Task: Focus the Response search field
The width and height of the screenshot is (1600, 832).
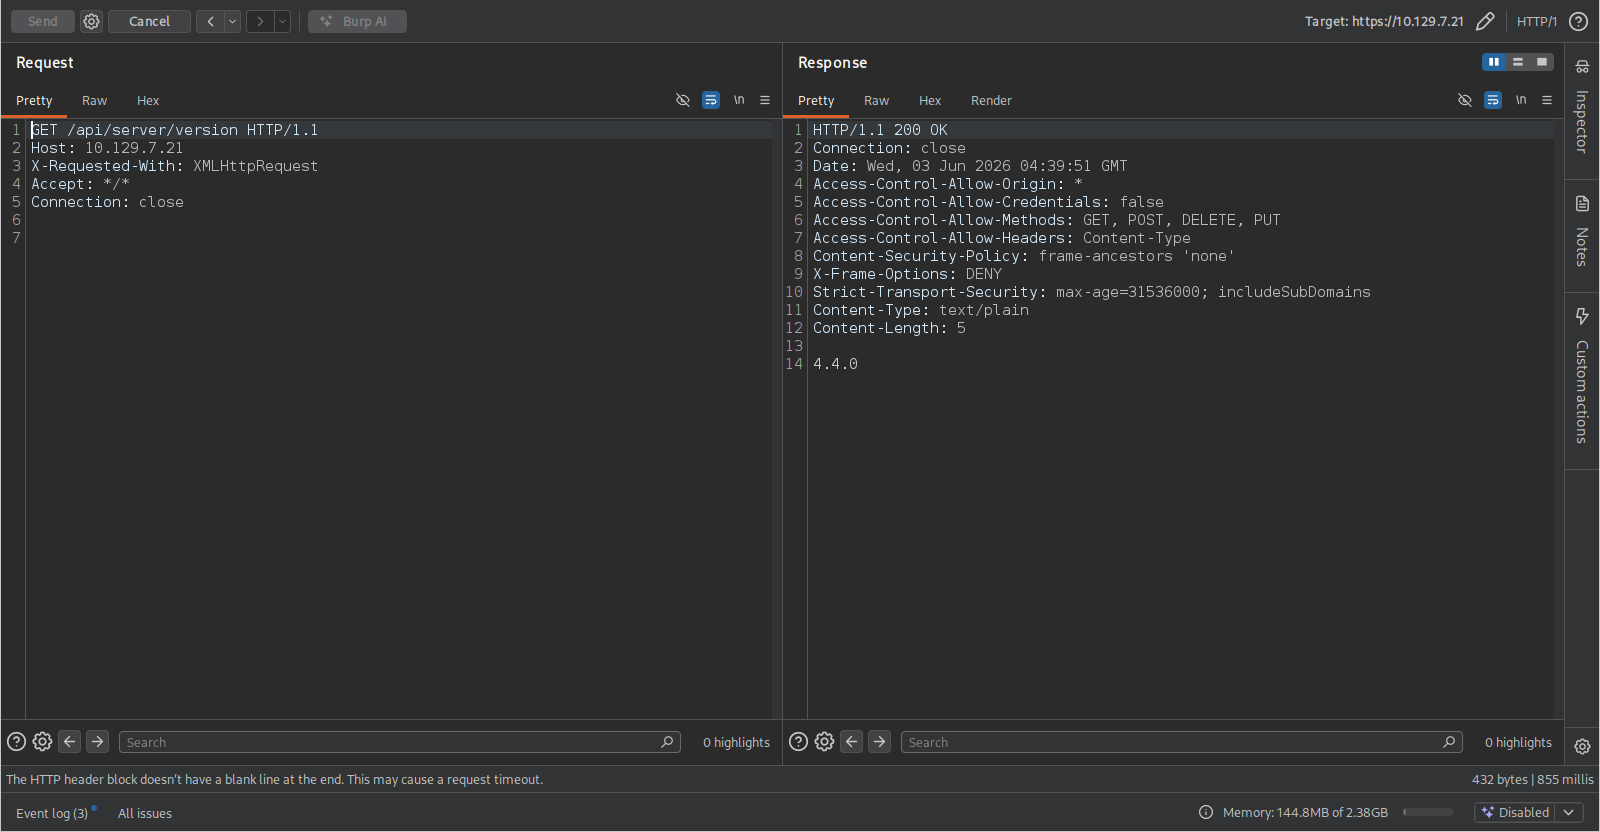Action: pyautogui.click(x=1182, y=742)
